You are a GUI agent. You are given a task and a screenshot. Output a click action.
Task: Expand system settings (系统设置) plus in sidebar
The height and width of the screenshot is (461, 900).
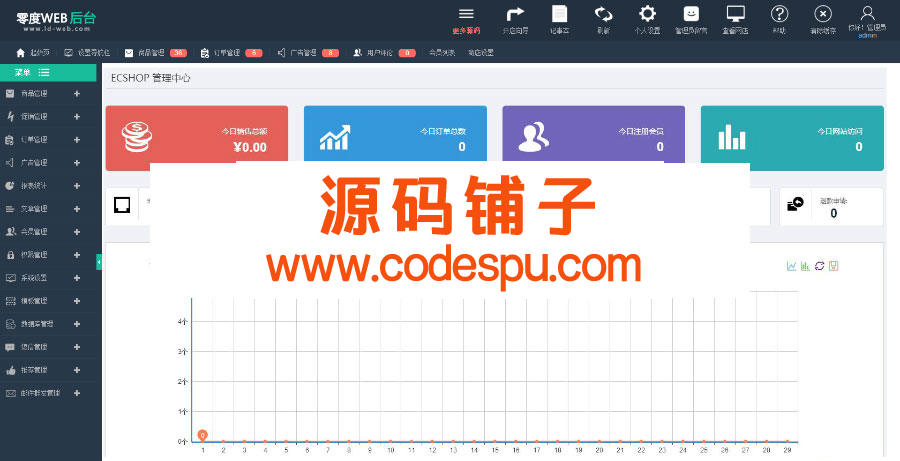coord(77,278)
